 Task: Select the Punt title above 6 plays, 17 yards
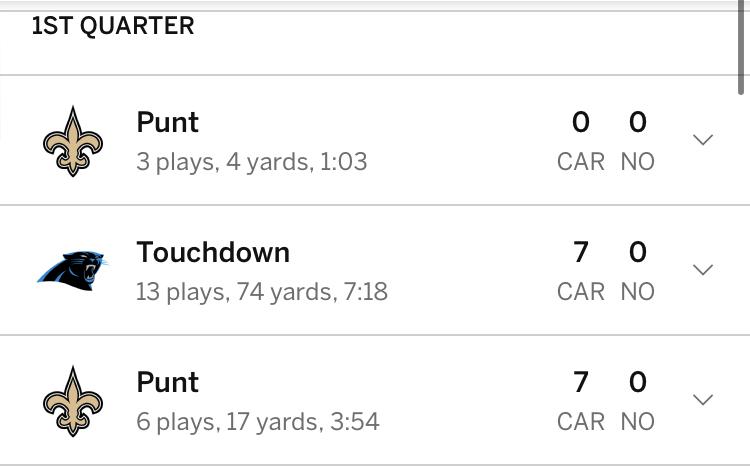pyautogui.click(x=167, y=382)
